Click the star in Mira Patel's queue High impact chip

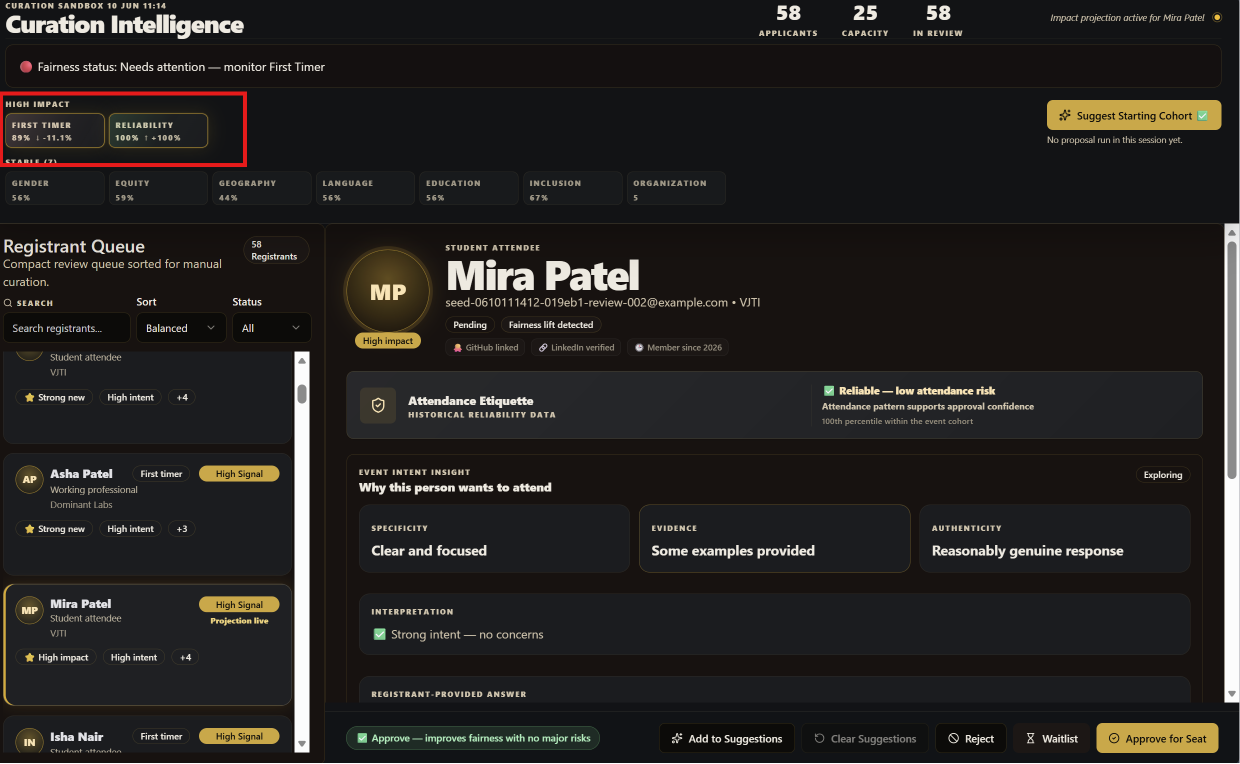click(x=30, y=658)
